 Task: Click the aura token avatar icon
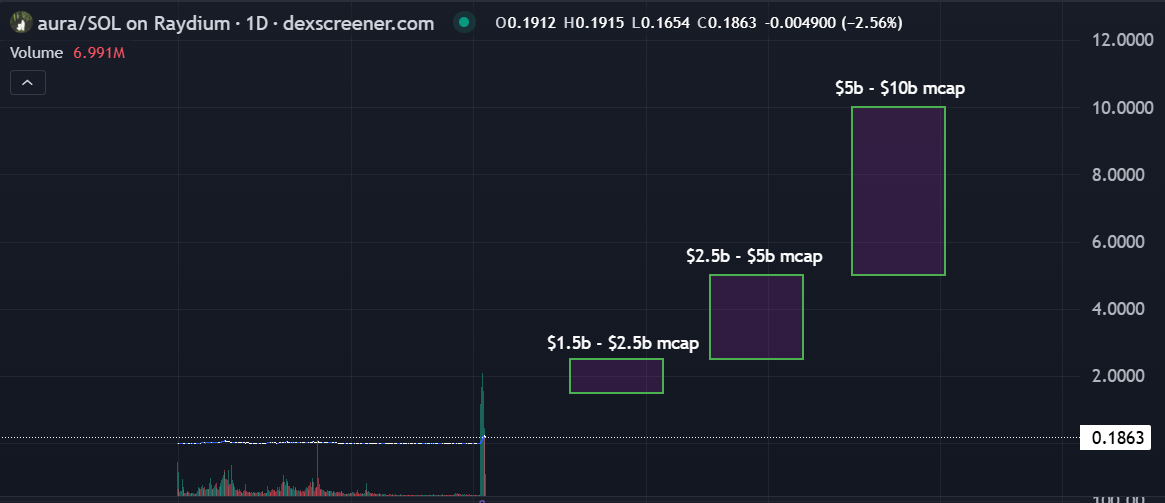pyautogui.click(x=22, y=23)
